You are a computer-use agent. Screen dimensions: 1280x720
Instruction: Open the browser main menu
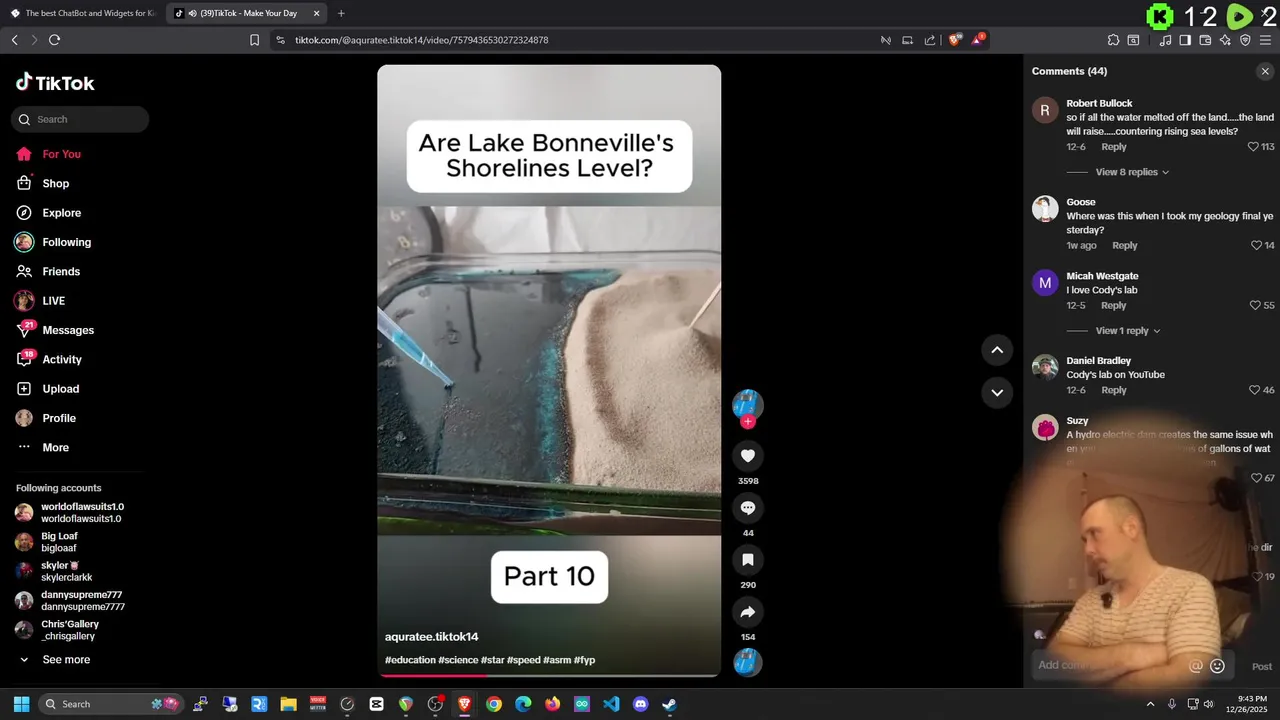click(1266, 40)
